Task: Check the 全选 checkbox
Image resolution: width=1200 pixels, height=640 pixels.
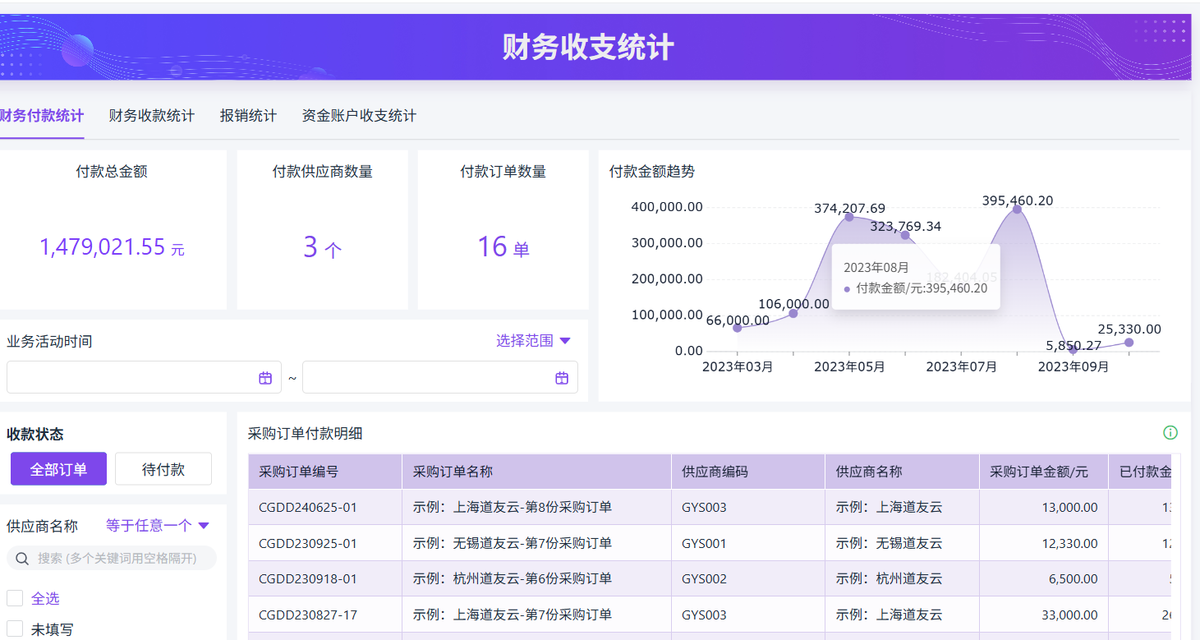Action: 15,598
